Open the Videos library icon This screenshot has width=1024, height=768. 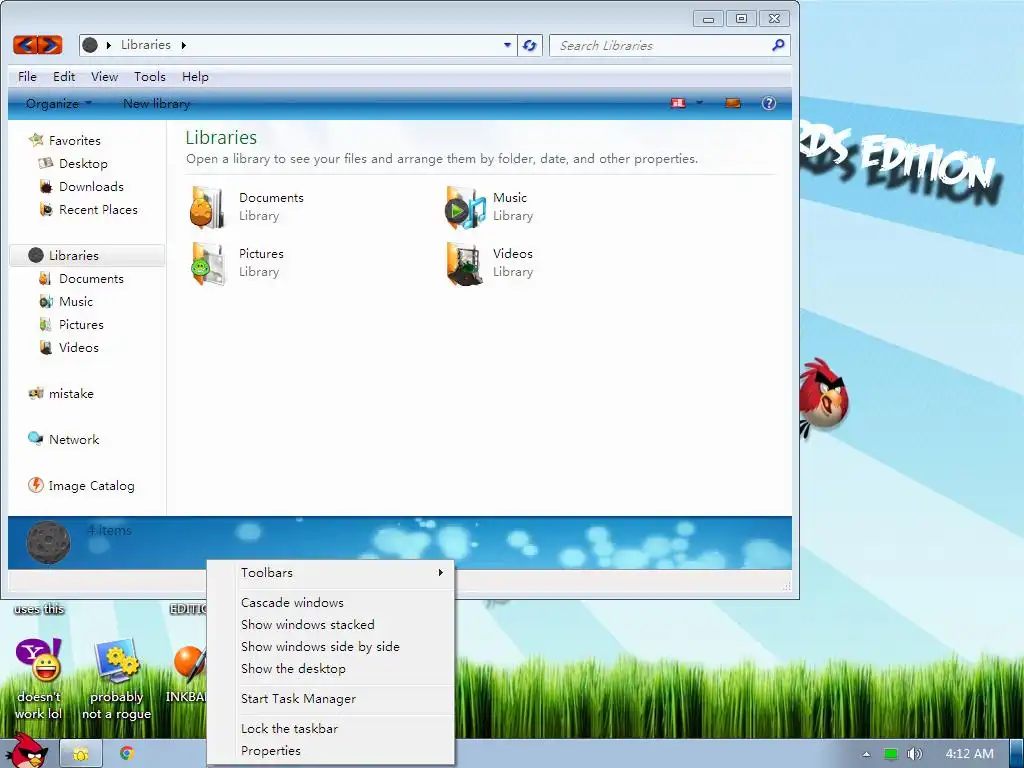464,263
